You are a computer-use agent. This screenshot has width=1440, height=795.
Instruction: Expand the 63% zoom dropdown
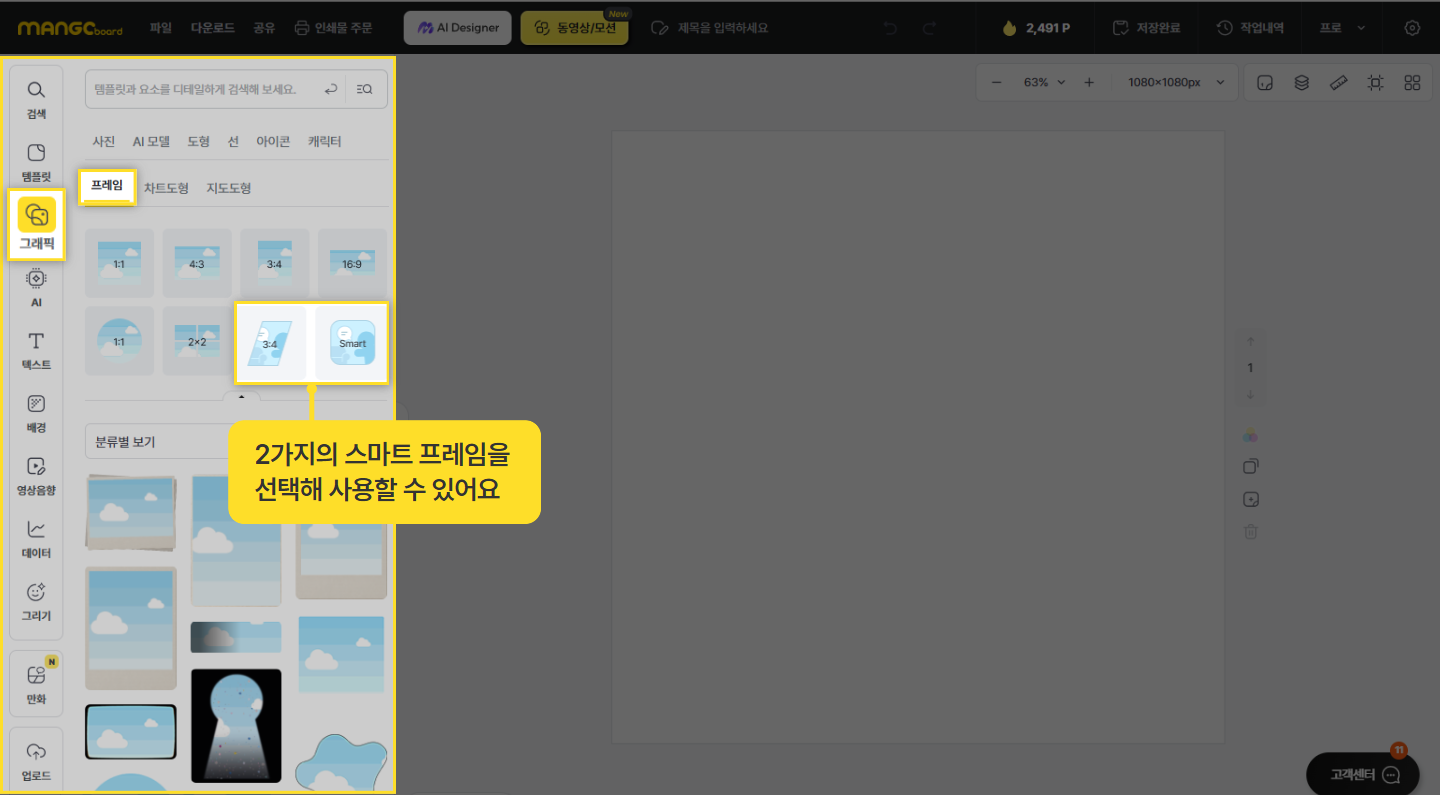pyautogui.click(x=1045, y=83)
